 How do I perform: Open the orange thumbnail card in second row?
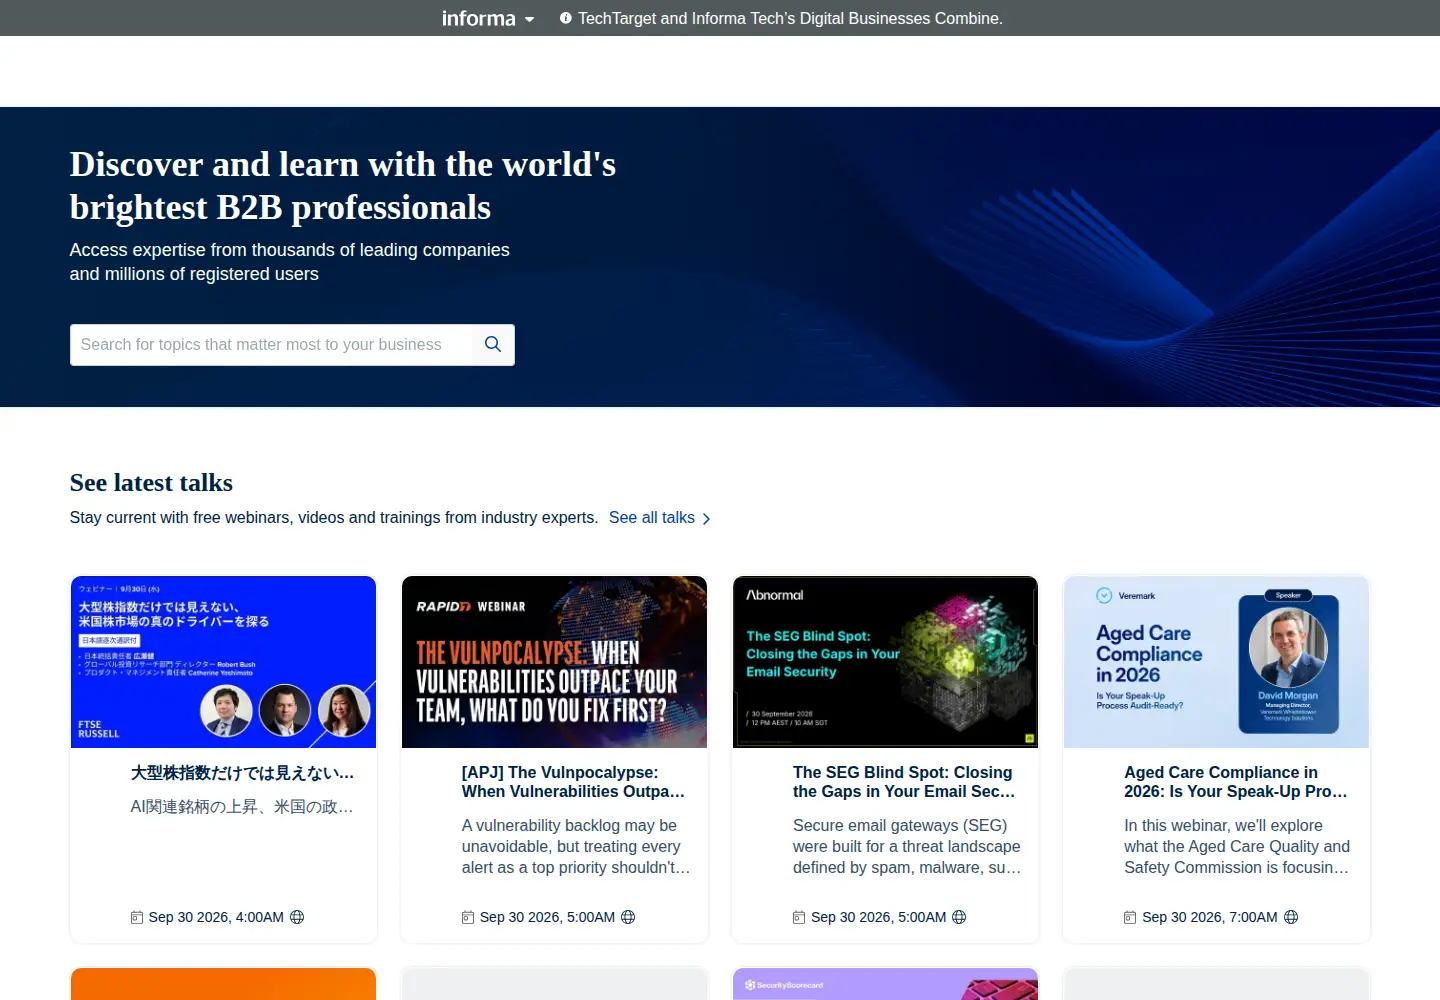(x=223, y=984)
